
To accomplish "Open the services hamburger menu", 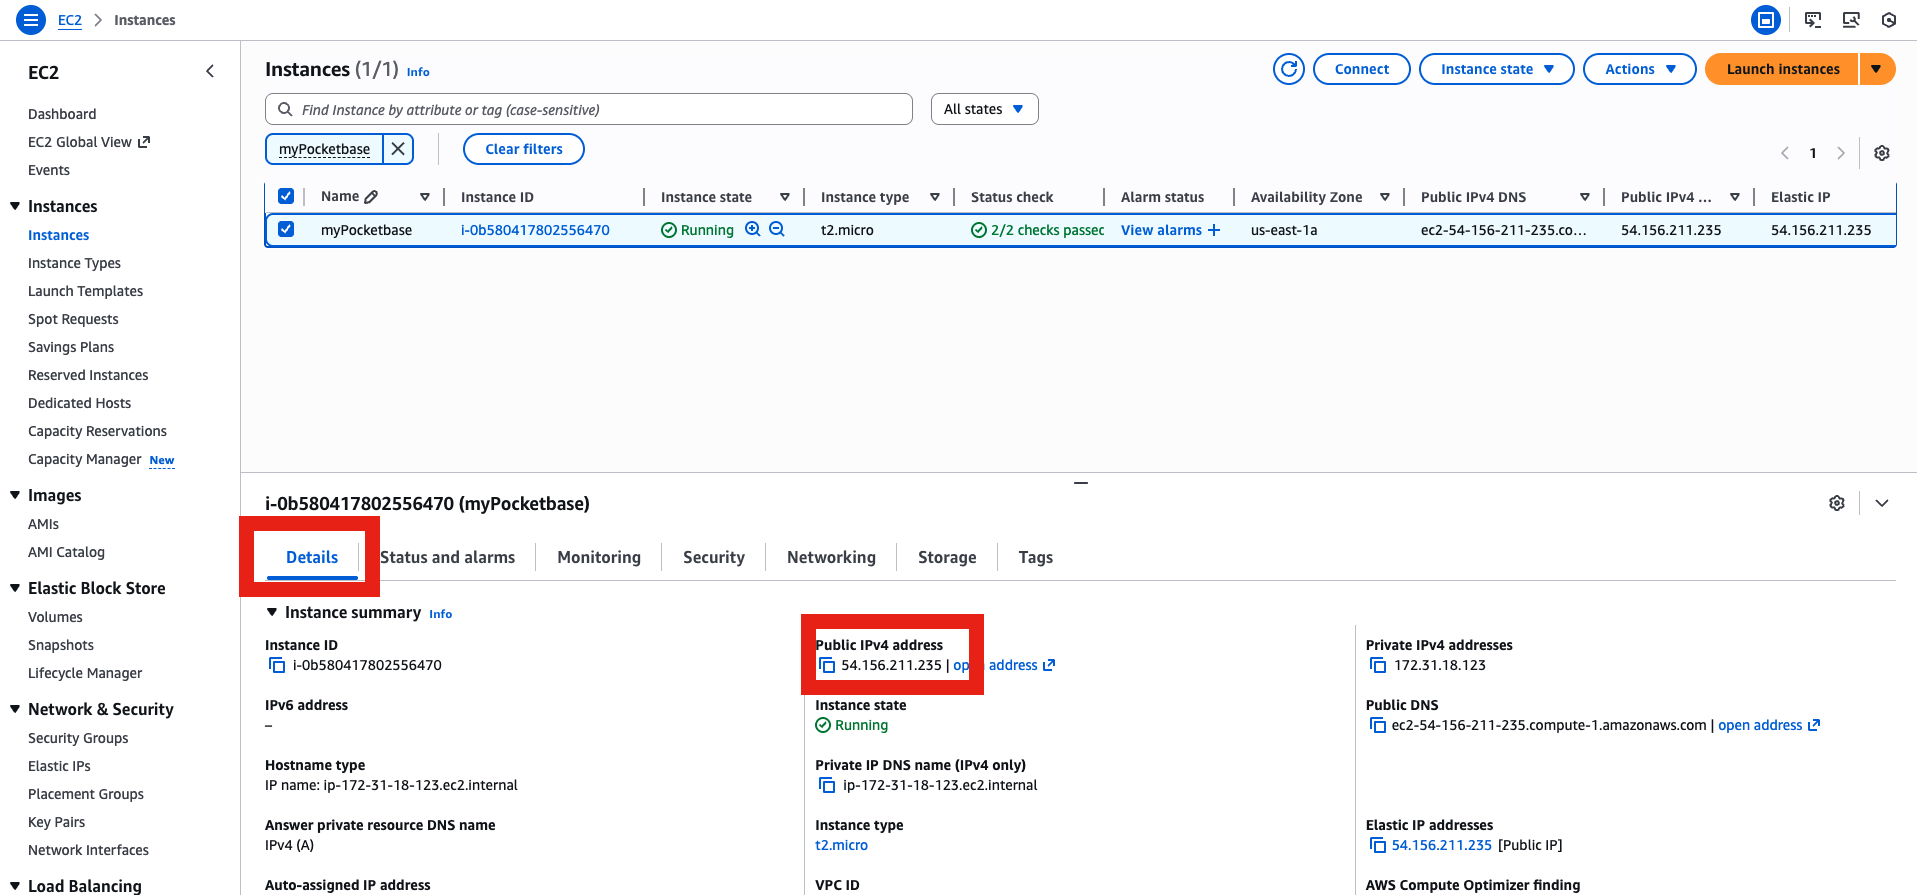I will tap(31, 20).
